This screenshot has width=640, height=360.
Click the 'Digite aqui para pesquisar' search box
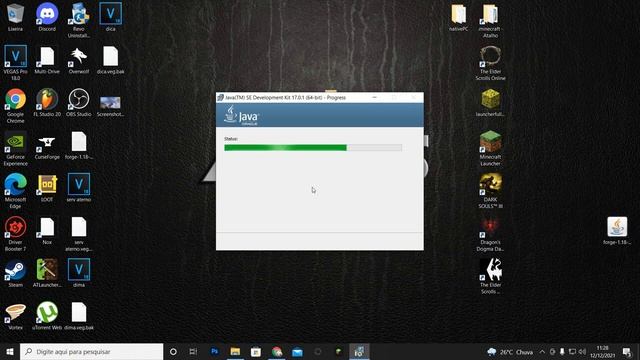tap(91, 351)
